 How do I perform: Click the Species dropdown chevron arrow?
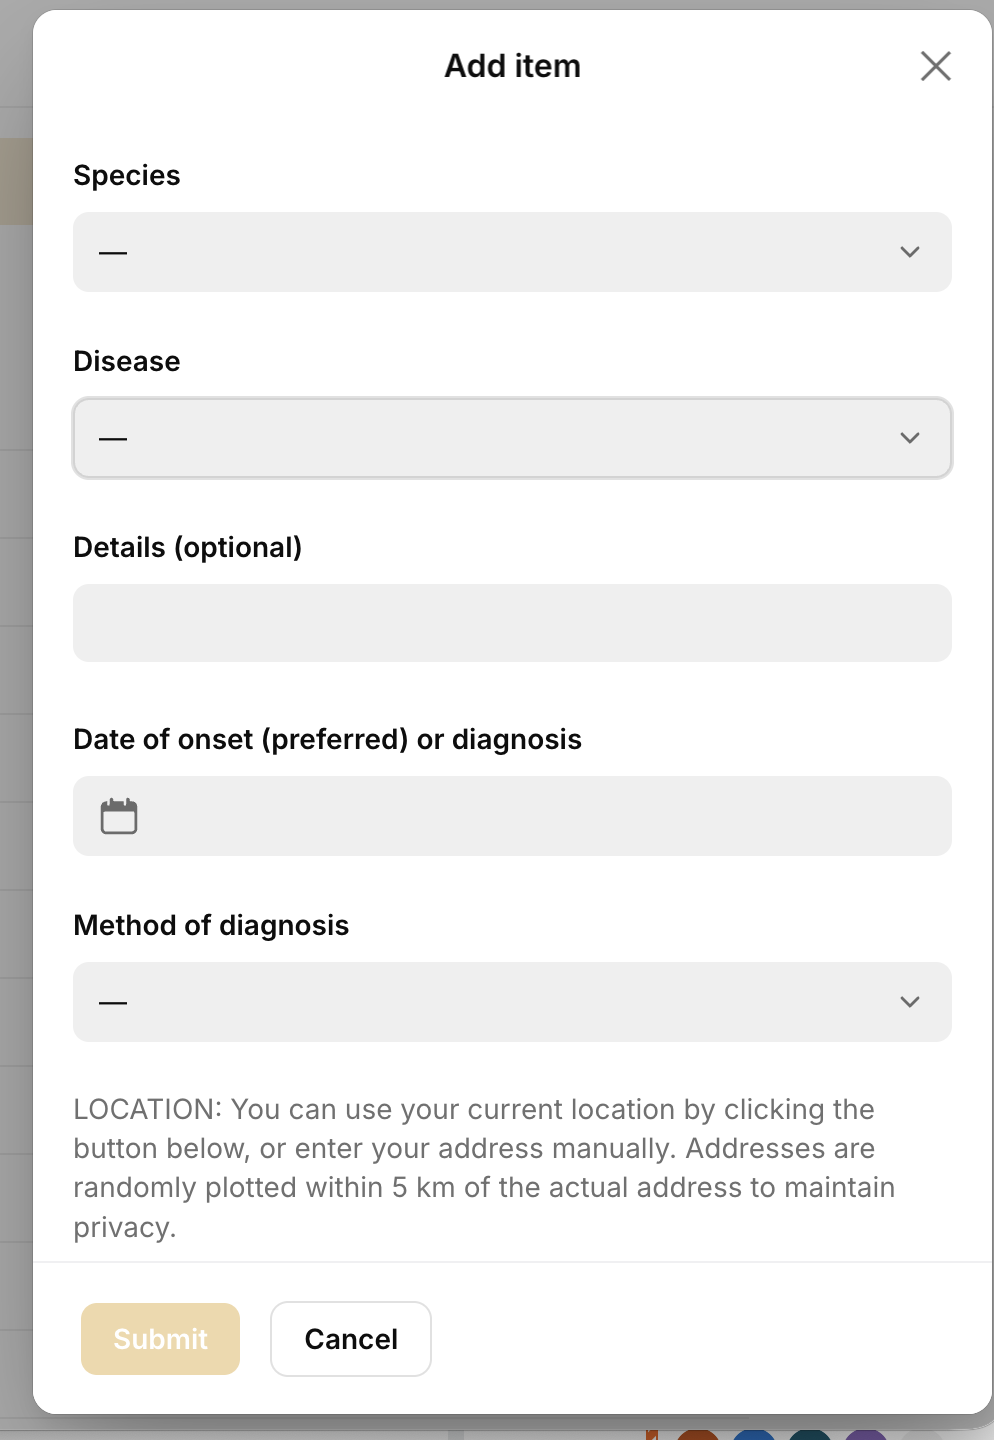click(x=909, y=252)
